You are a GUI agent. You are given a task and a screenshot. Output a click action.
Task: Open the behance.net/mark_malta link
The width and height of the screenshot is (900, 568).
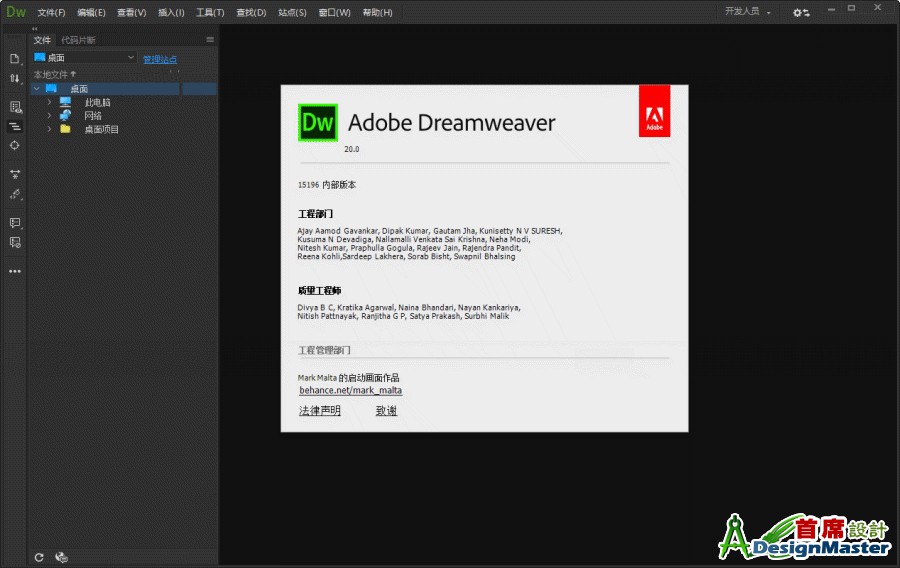350,390
